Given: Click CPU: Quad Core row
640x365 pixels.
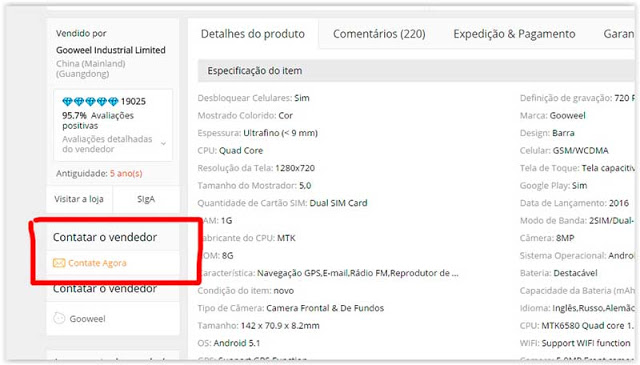Looking at the screenshot, I should tap(230, 151).
